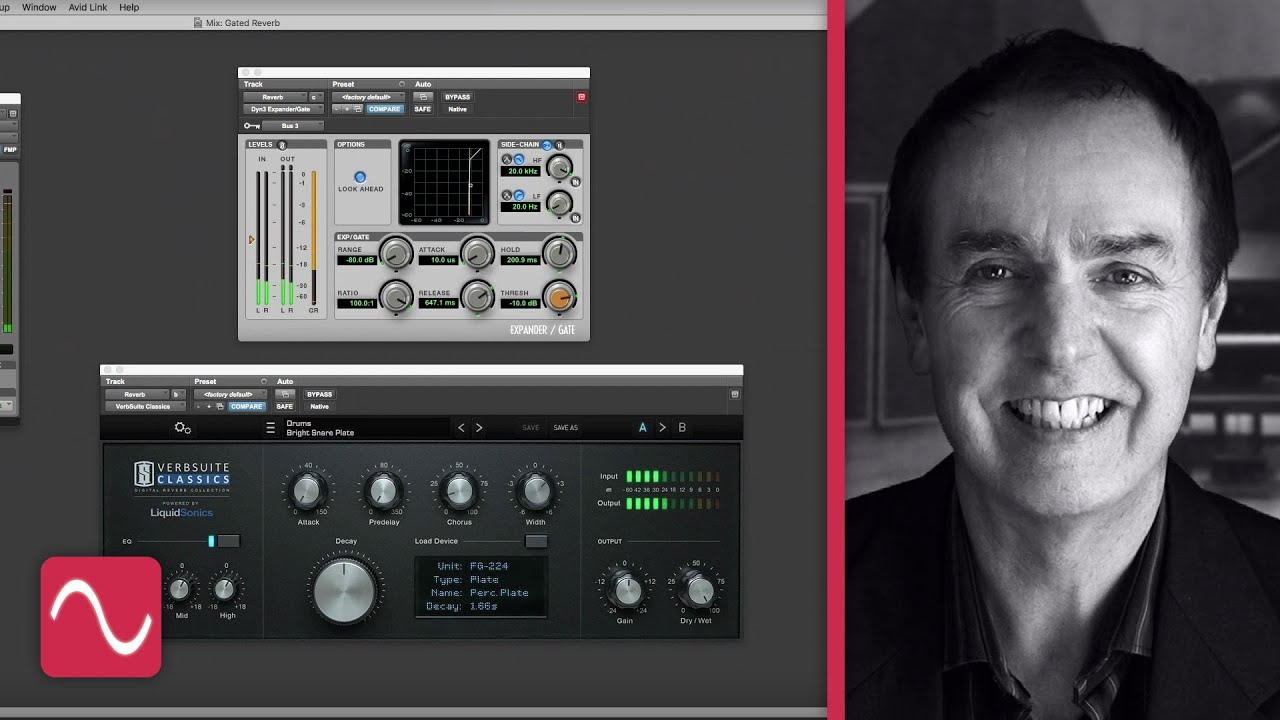This screenshot has width=1280, height=720.
Task: Click SAVE in VerbSuite preset bar
Action: pyautogui.click(x=530, y=427)
